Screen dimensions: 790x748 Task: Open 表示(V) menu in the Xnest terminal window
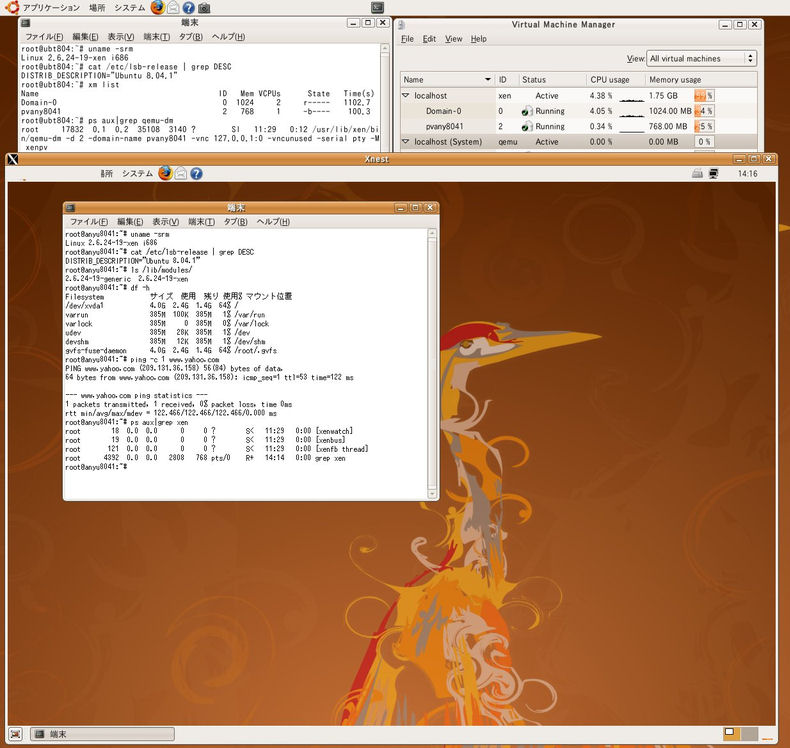[x=166, y=222]
